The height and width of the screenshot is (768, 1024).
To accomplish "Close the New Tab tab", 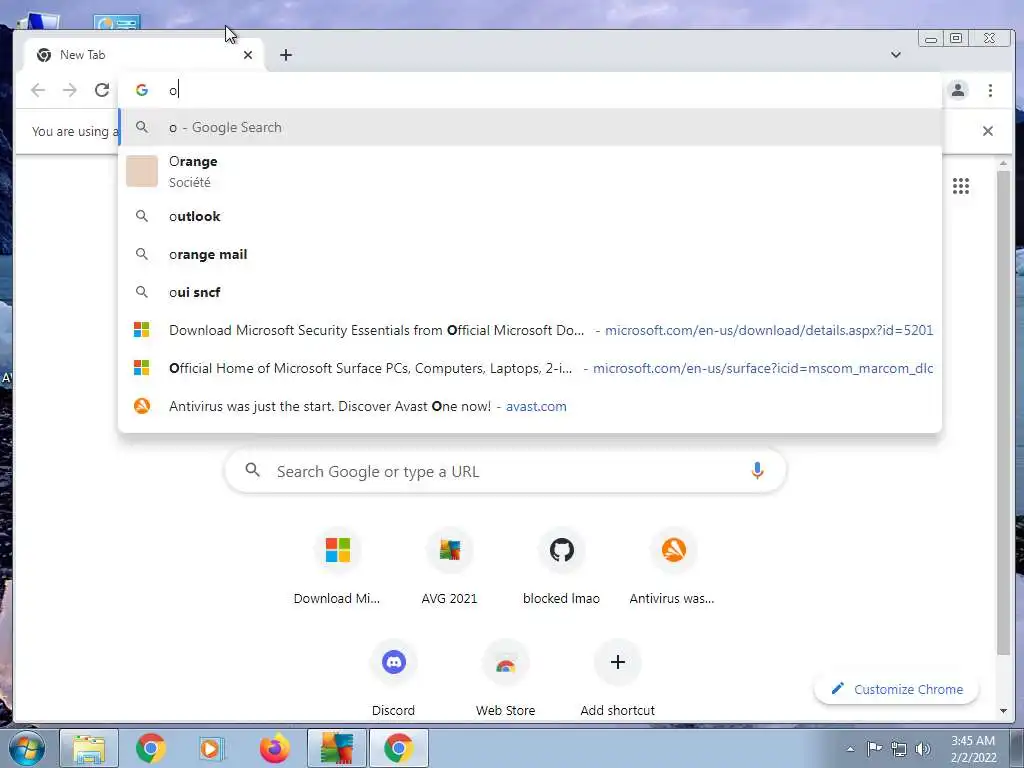I will [248, 55].
